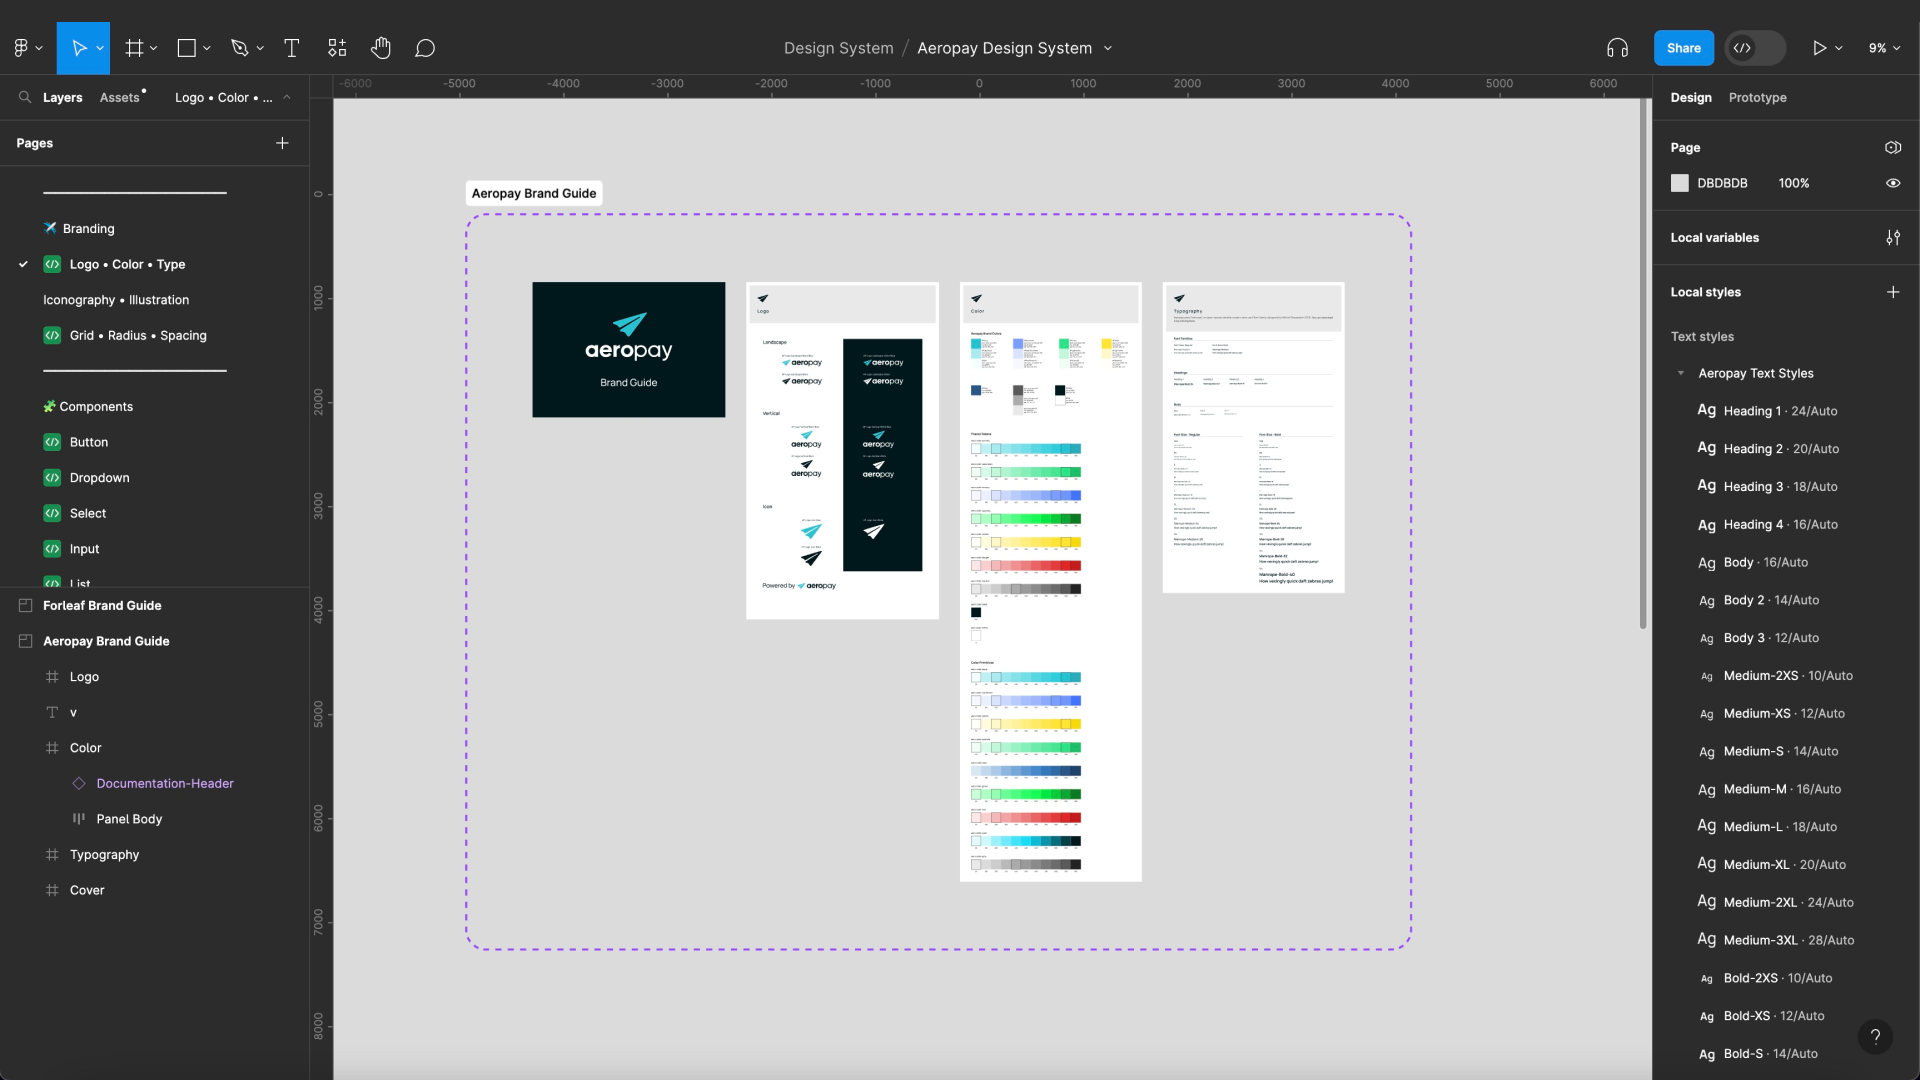Collapse Aeropay Text Styles section

[1681, 373]
